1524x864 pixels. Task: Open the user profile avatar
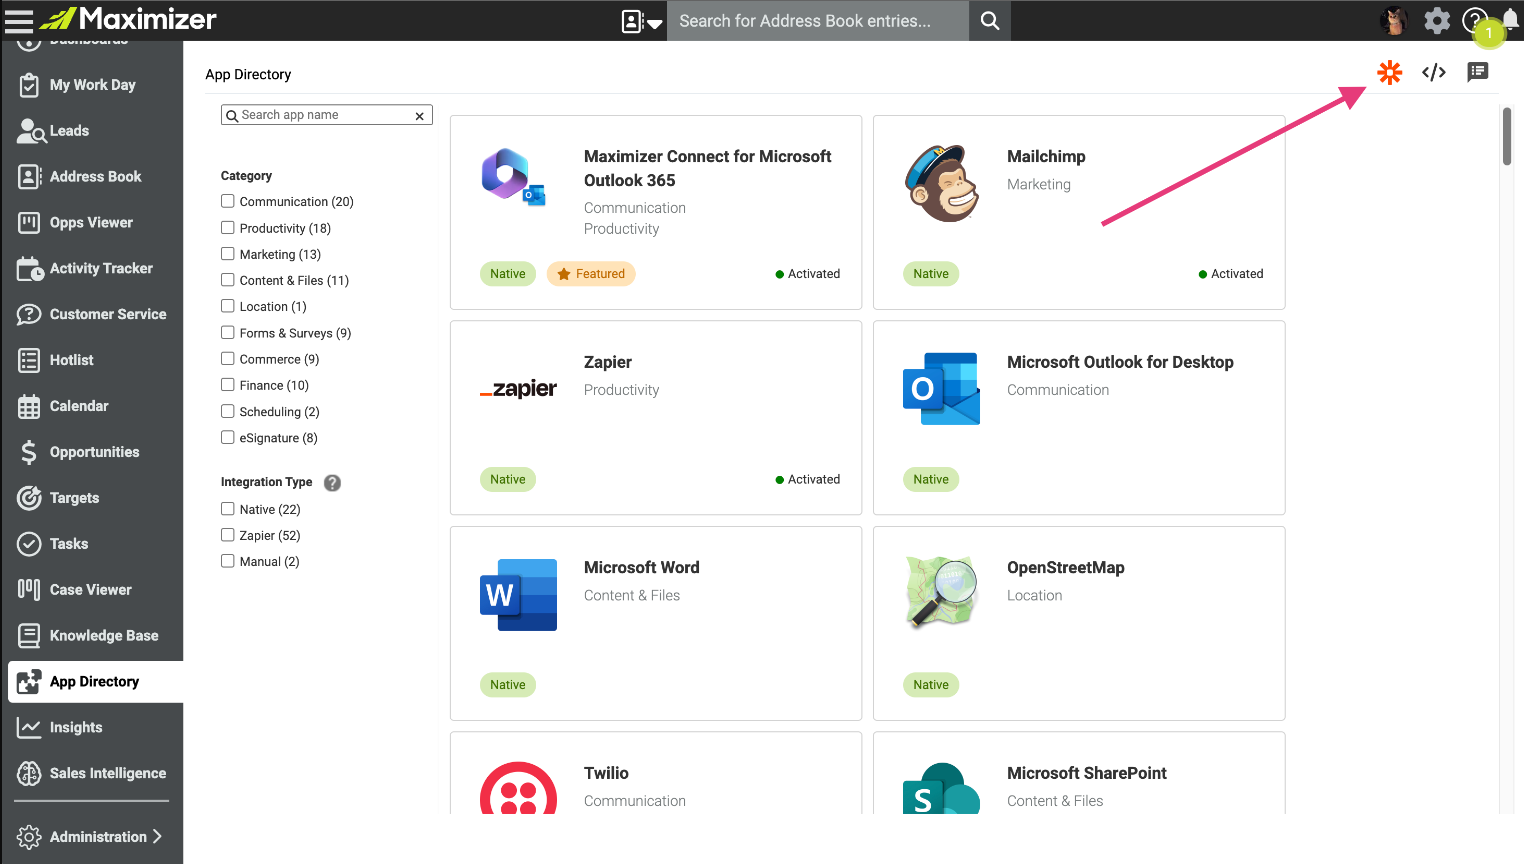tap(1393, 20)
